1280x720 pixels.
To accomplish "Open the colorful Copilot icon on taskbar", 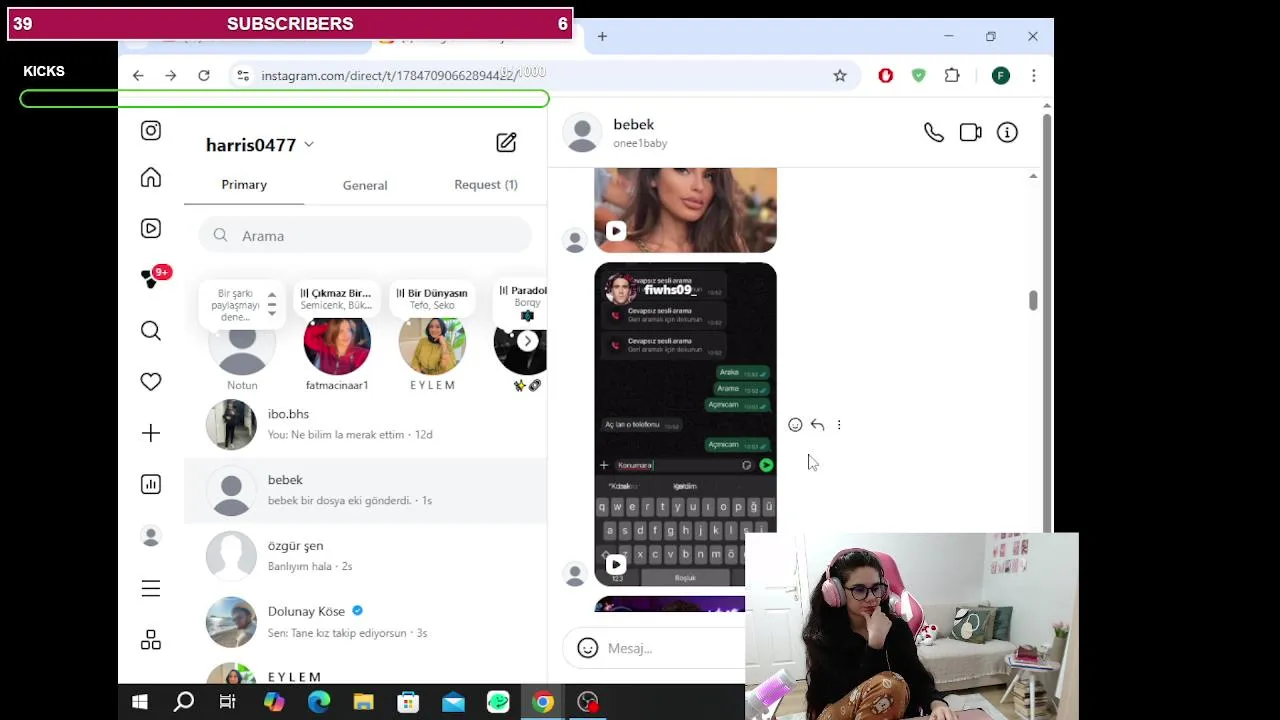I will click(x=273, y=702).
